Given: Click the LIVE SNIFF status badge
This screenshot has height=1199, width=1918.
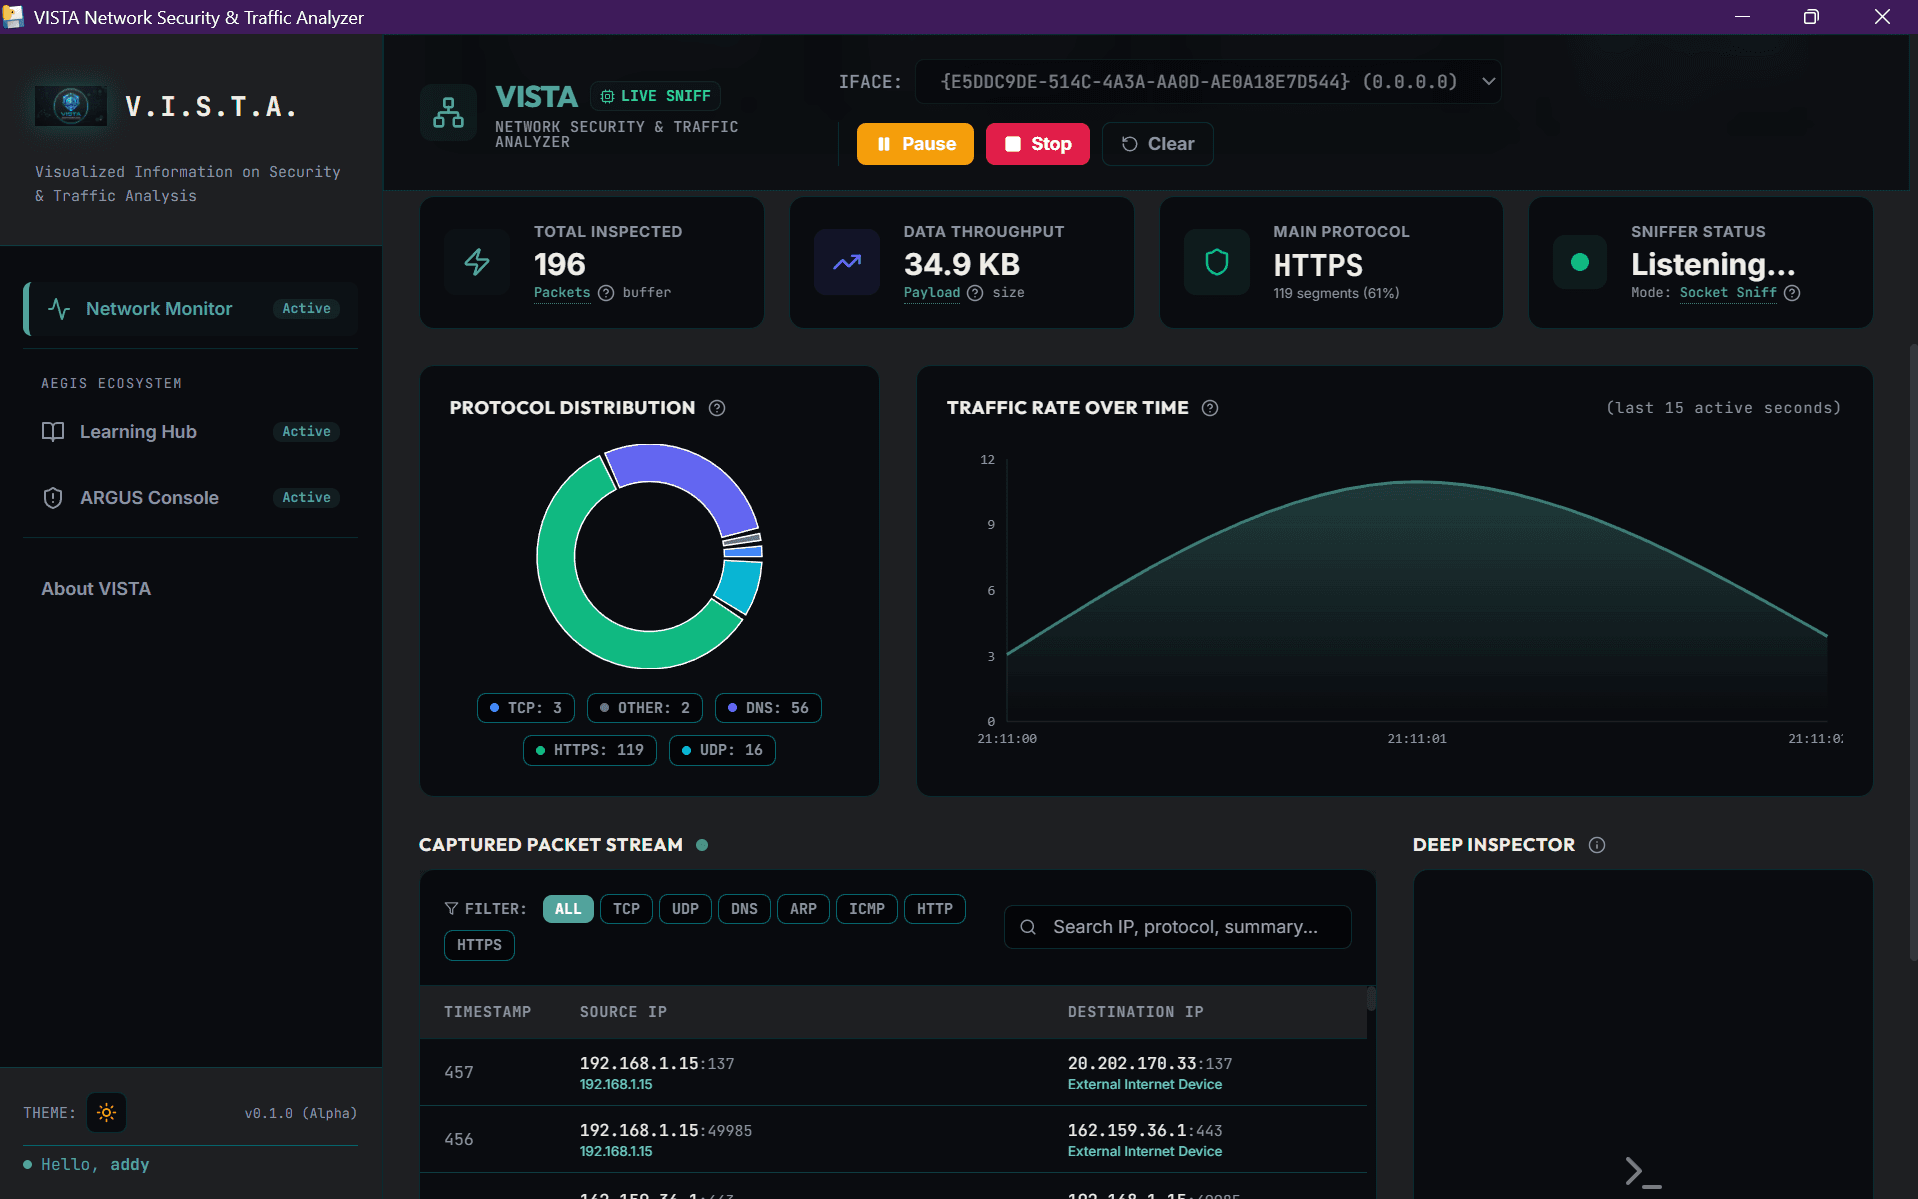Looking at the screenshot, I should (x=655, y=96).
